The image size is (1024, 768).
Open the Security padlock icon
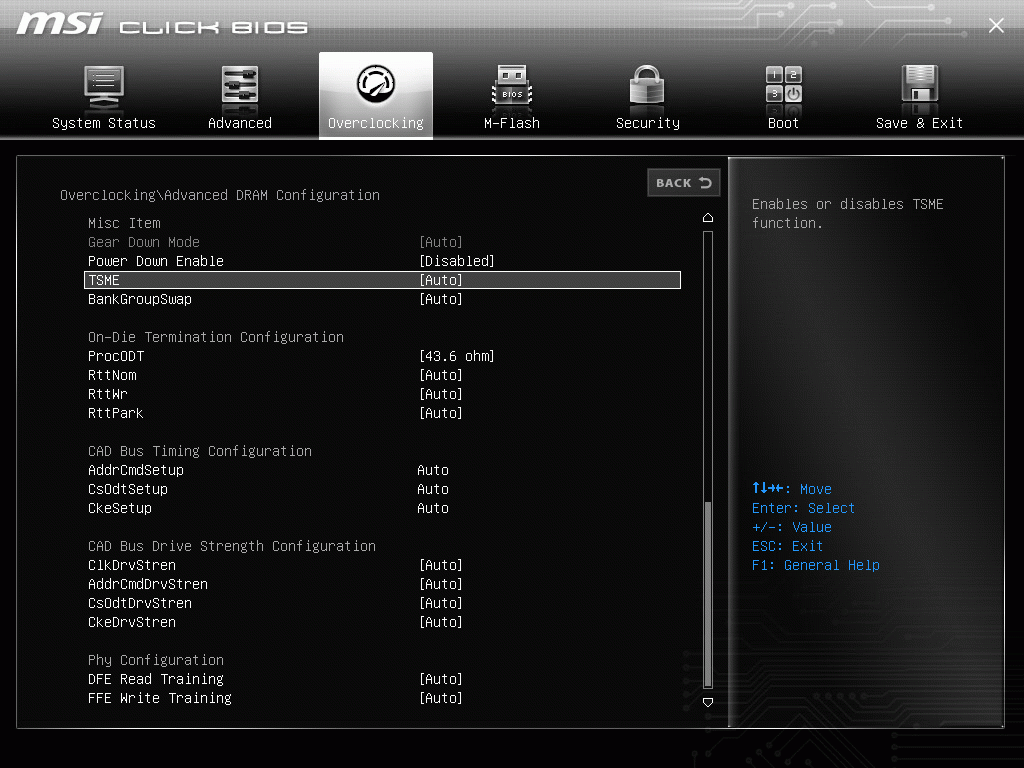647,85
